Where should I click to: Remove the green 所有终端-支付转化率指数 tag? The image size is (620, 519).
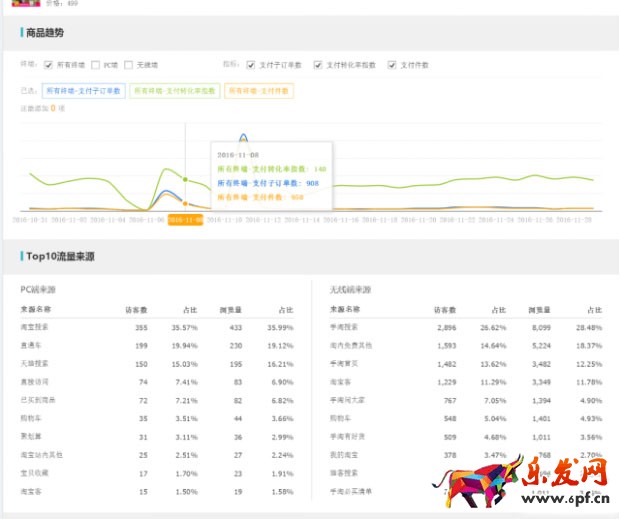(174, 91)
